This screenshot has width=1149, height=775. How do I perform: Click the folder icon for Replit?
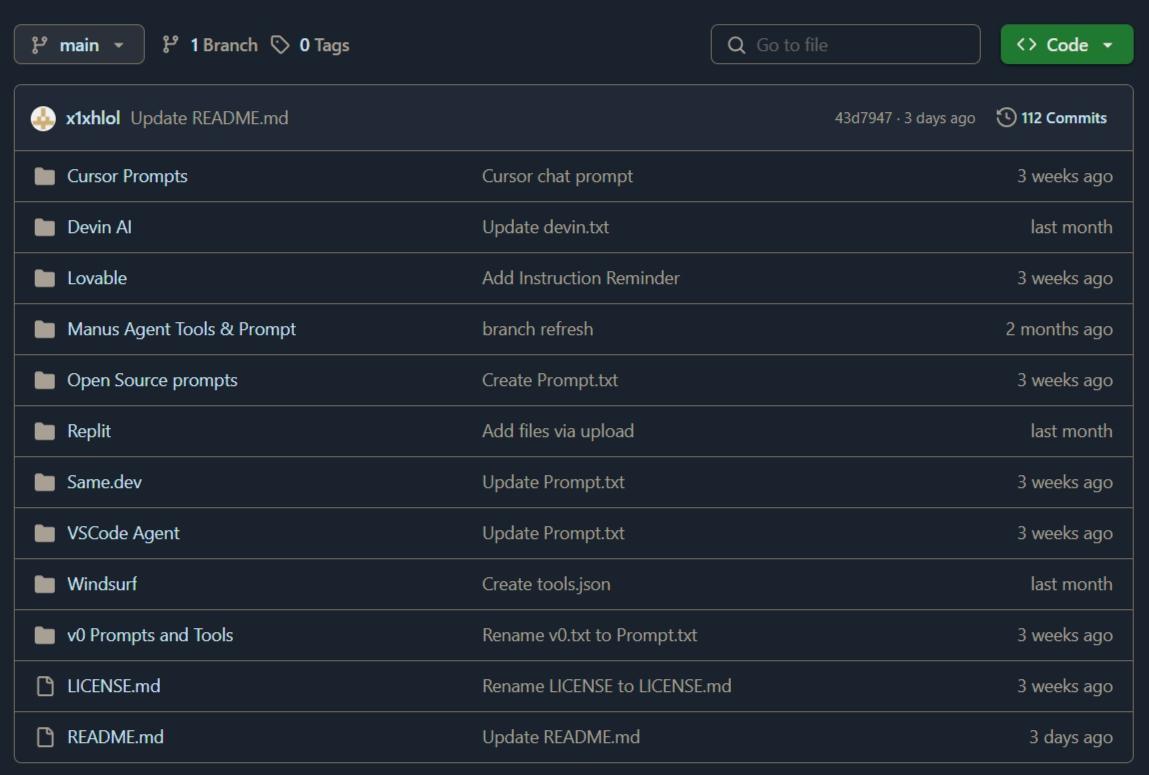pyautogui.click(x=45, y=431)
